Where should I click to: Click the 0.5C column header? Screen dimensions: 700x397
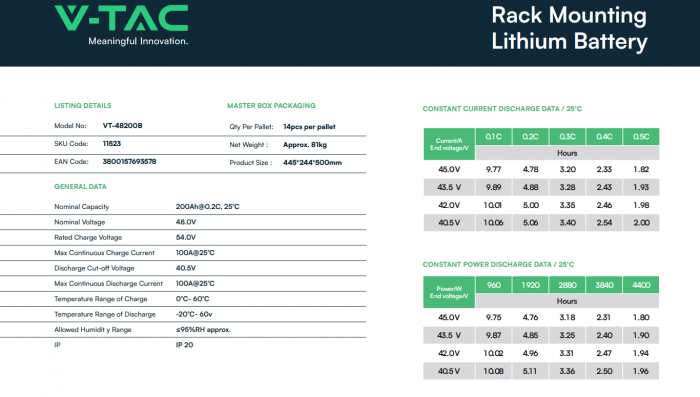pos(641,137)
